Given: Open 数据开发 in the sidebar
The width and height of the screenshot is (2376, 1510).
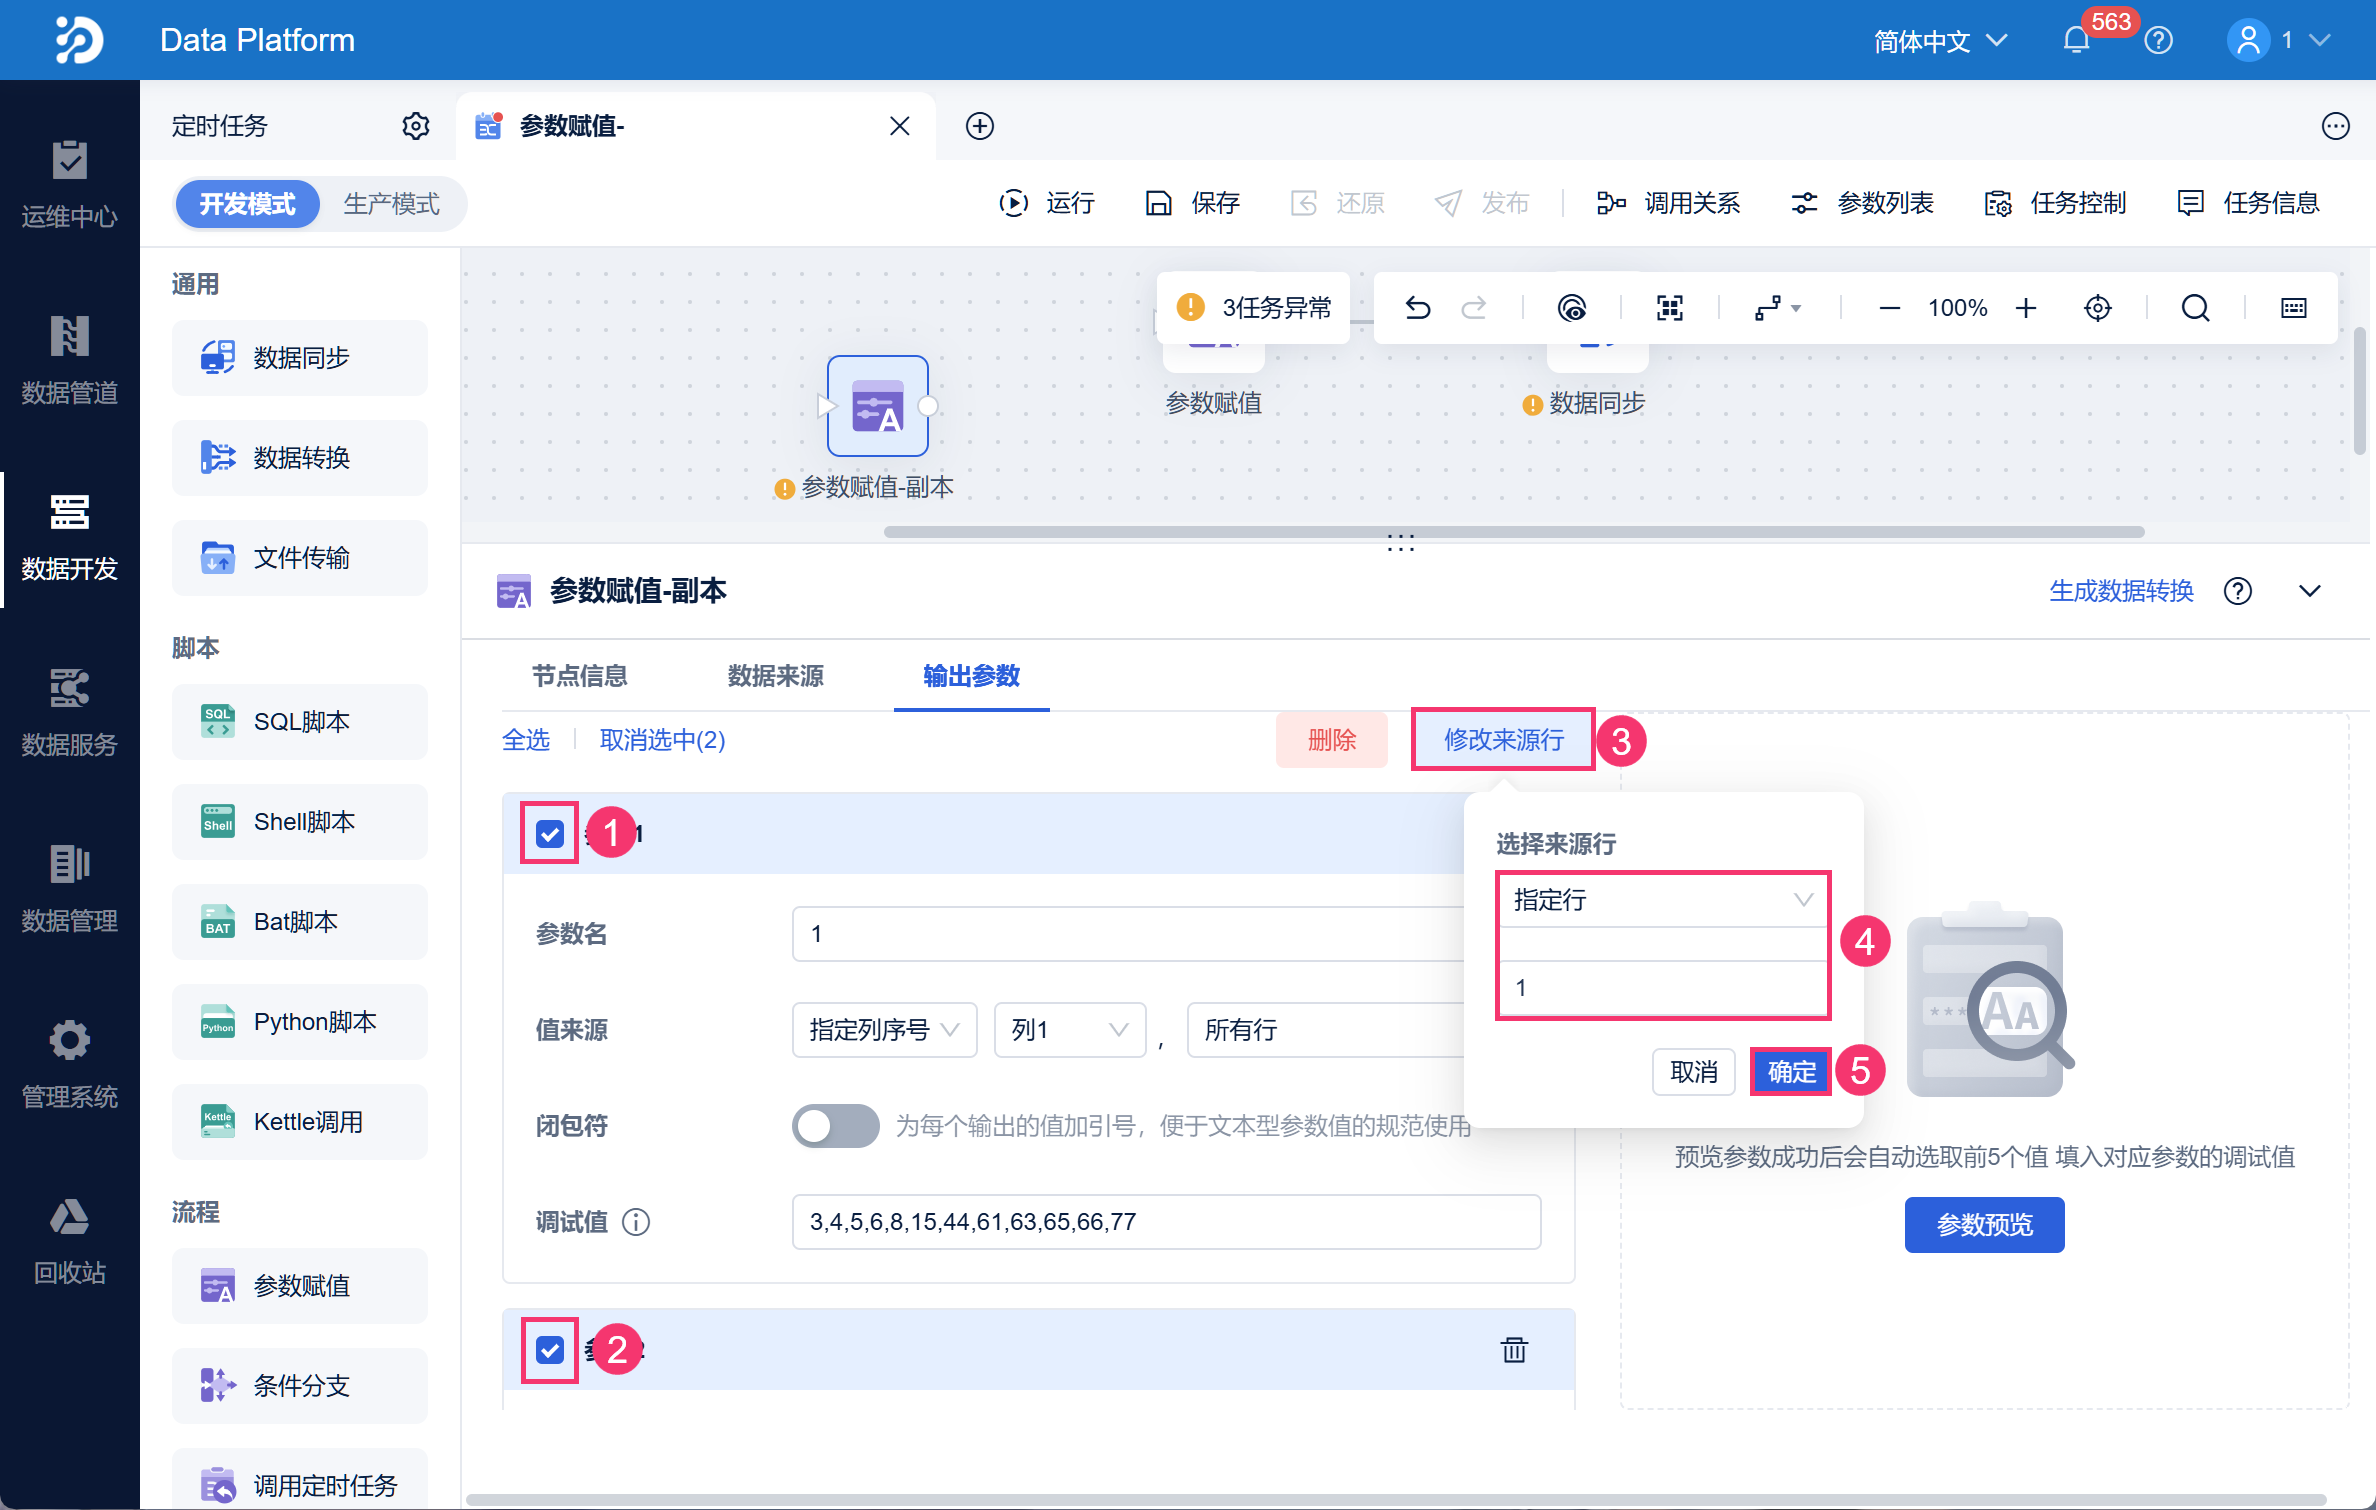Looking at the screenshot, I should (x=70, y=538).
